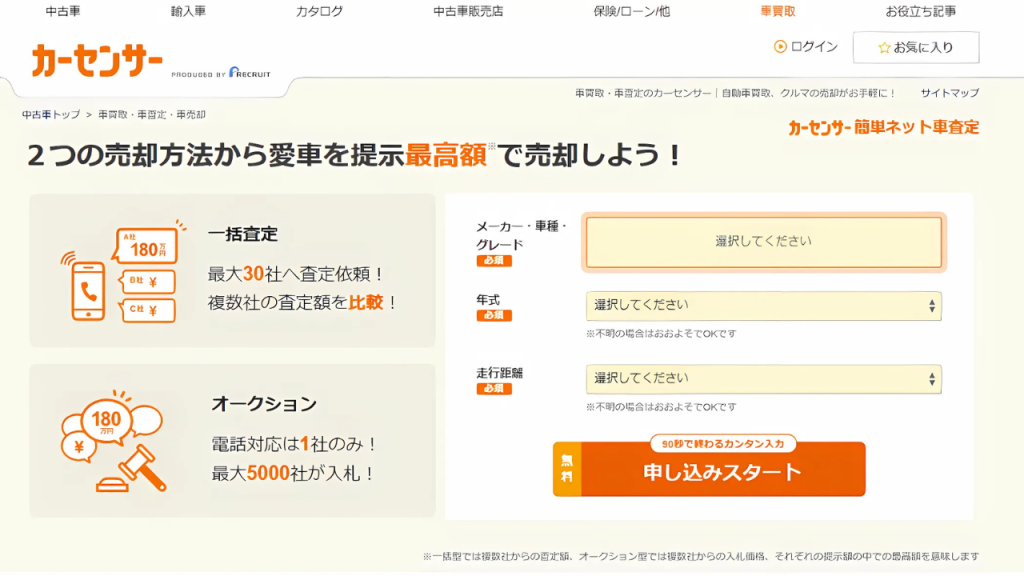Open the 輸入車 menu tab
The width and height of the screenshot is (1024, 576).
(188, 11)
